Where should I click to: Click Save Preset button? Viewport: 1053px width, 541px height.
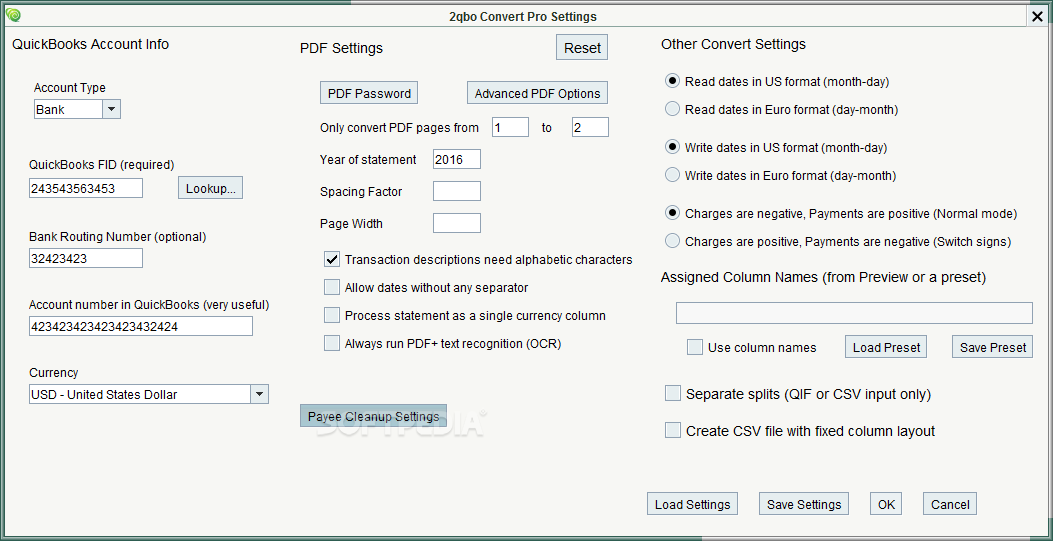click(x=993, y=347)
